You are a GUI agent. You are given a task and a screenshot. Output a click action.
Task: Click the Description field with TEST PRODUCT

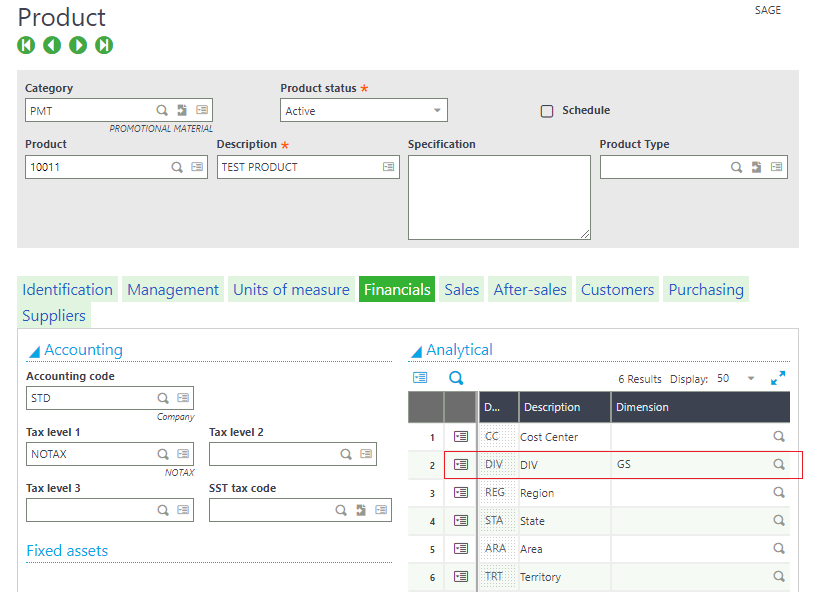[308, 167]
